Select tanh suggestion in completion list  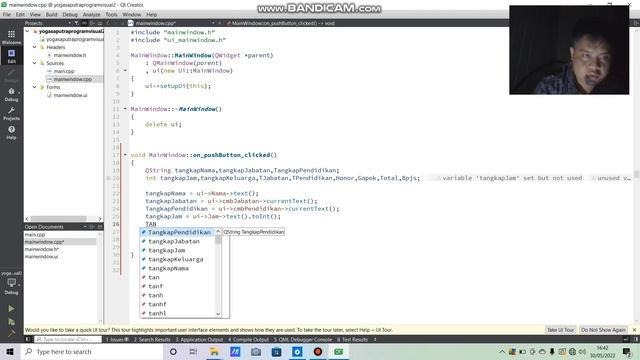pyautogui.click(x=177, y=295)
